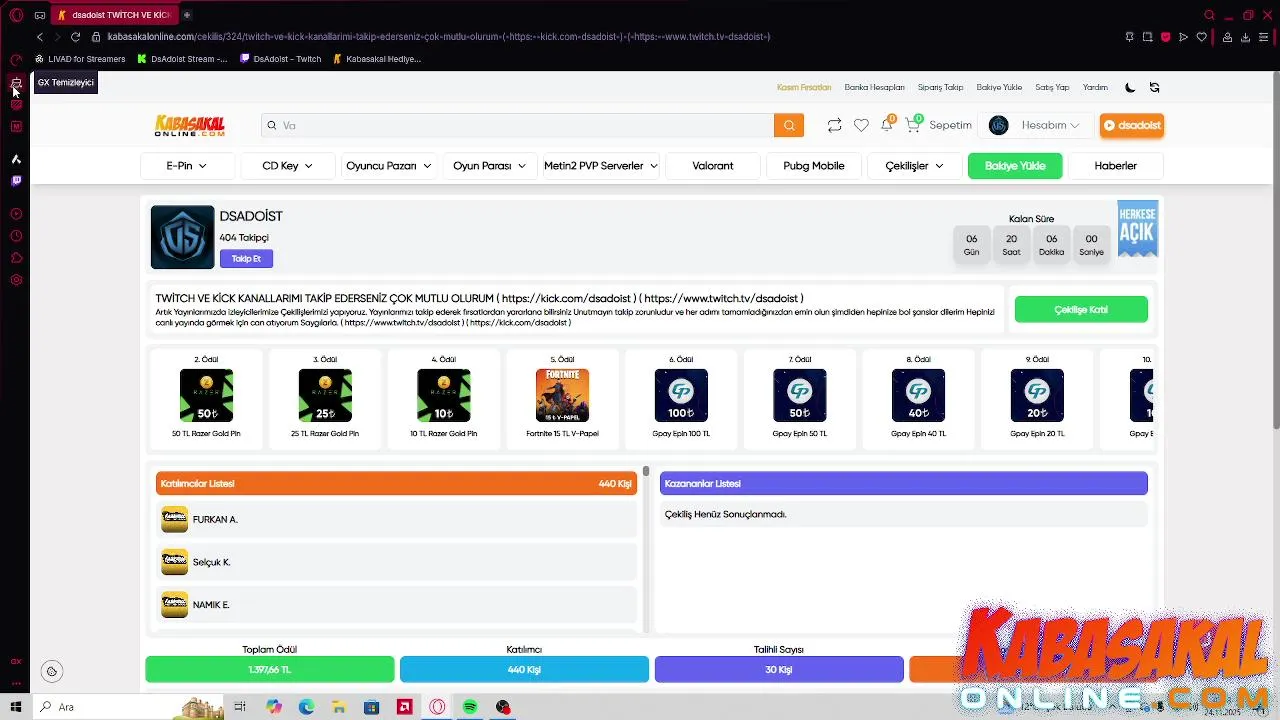Click the orange dsadoist stream button
This screenshot has width=1280, height=720.
coord(1132,125)
